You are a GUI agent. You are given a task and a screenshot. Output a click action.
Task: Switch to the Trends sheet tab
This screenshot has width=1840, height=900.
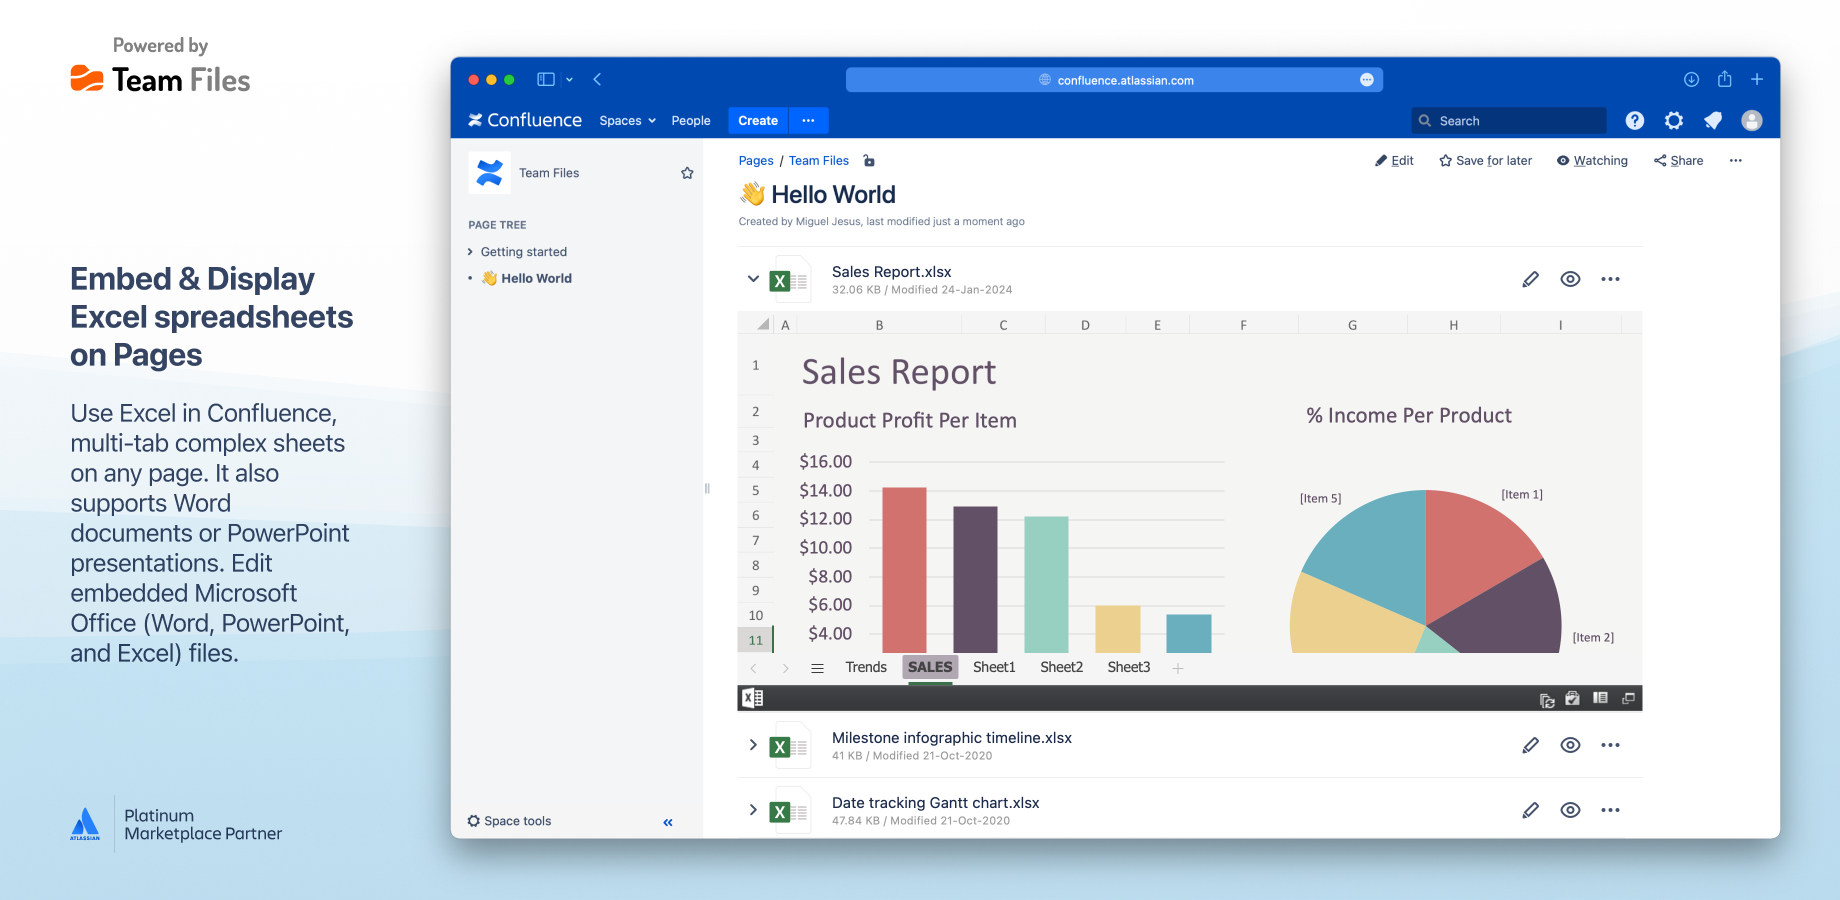866,667
